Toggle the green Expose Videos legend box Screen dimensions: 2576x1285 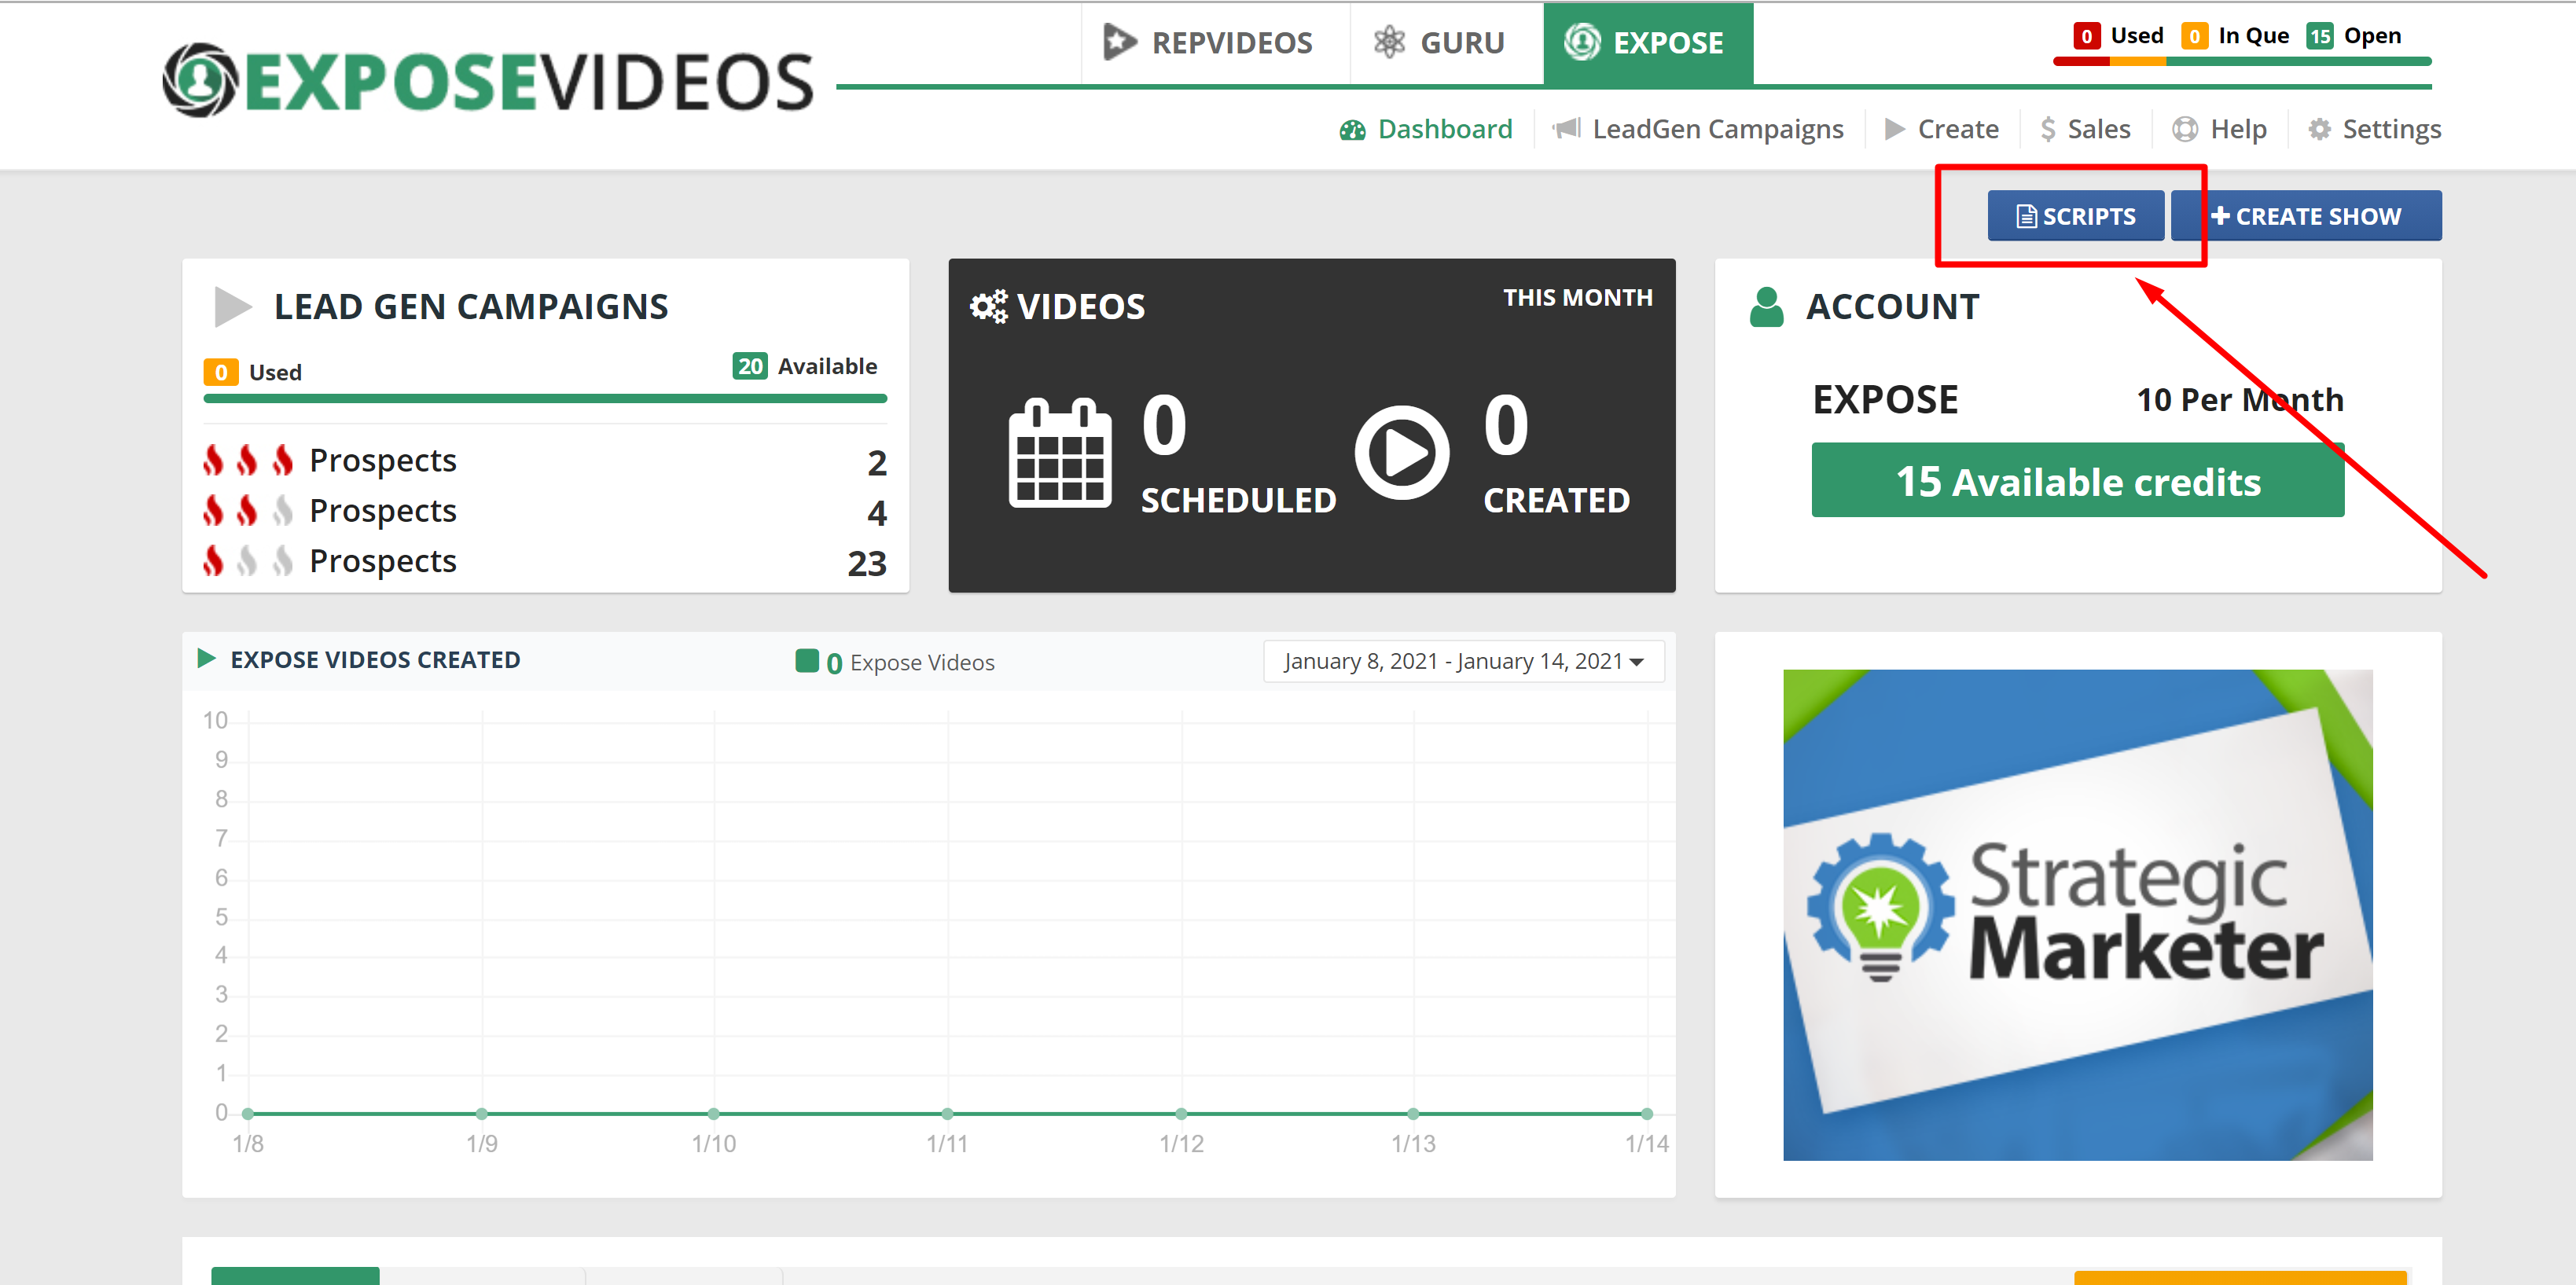tap(806, 661)
